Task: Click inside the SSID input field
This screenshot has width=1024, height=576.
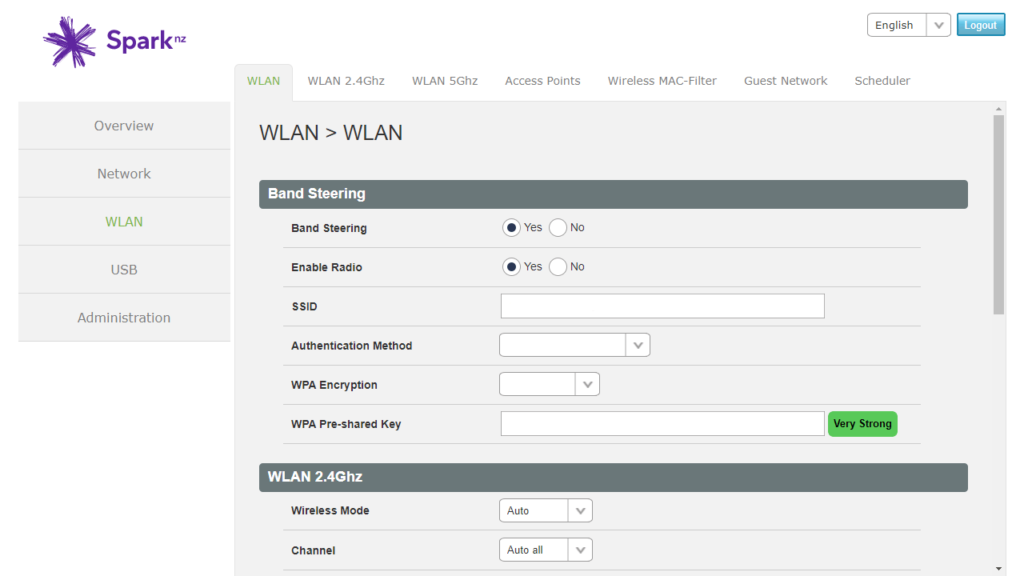Action: tap(662, 305)
